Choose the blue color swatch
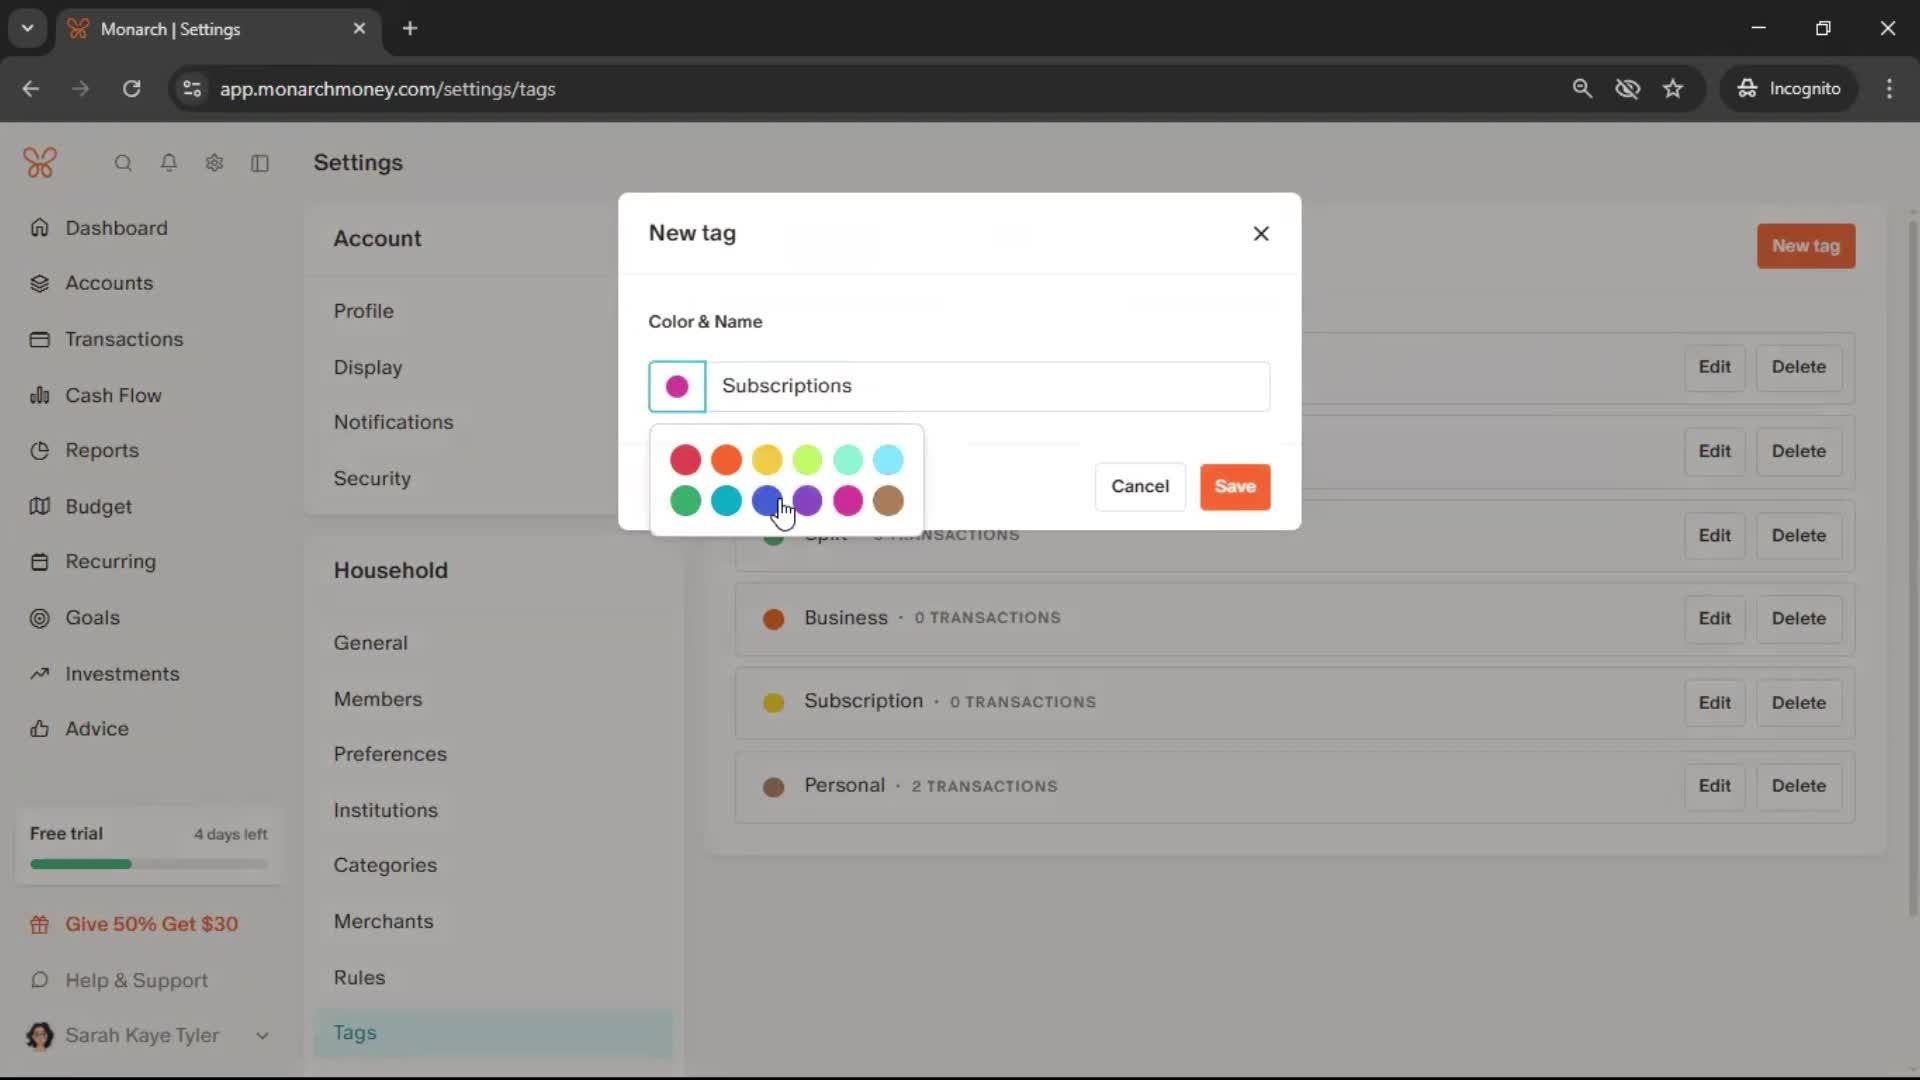1920x1080 pixels. [x=766, y=500]
